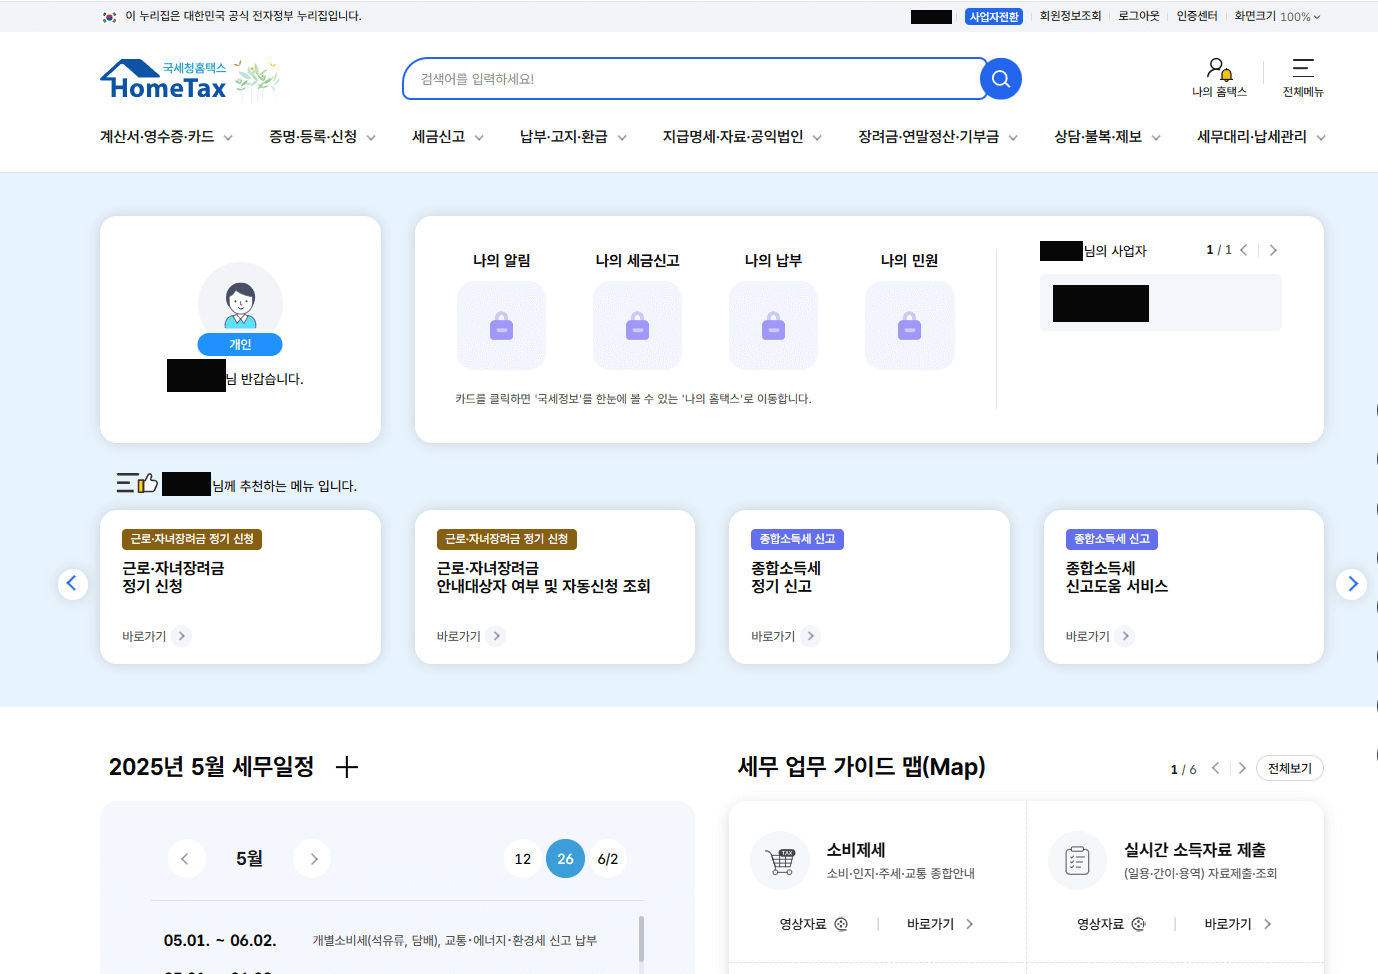This screenshot has width=1378, height=974.
Task: Click the 실시간 소득자료 제출 clipboard icon
Action: pos(1077,860)
